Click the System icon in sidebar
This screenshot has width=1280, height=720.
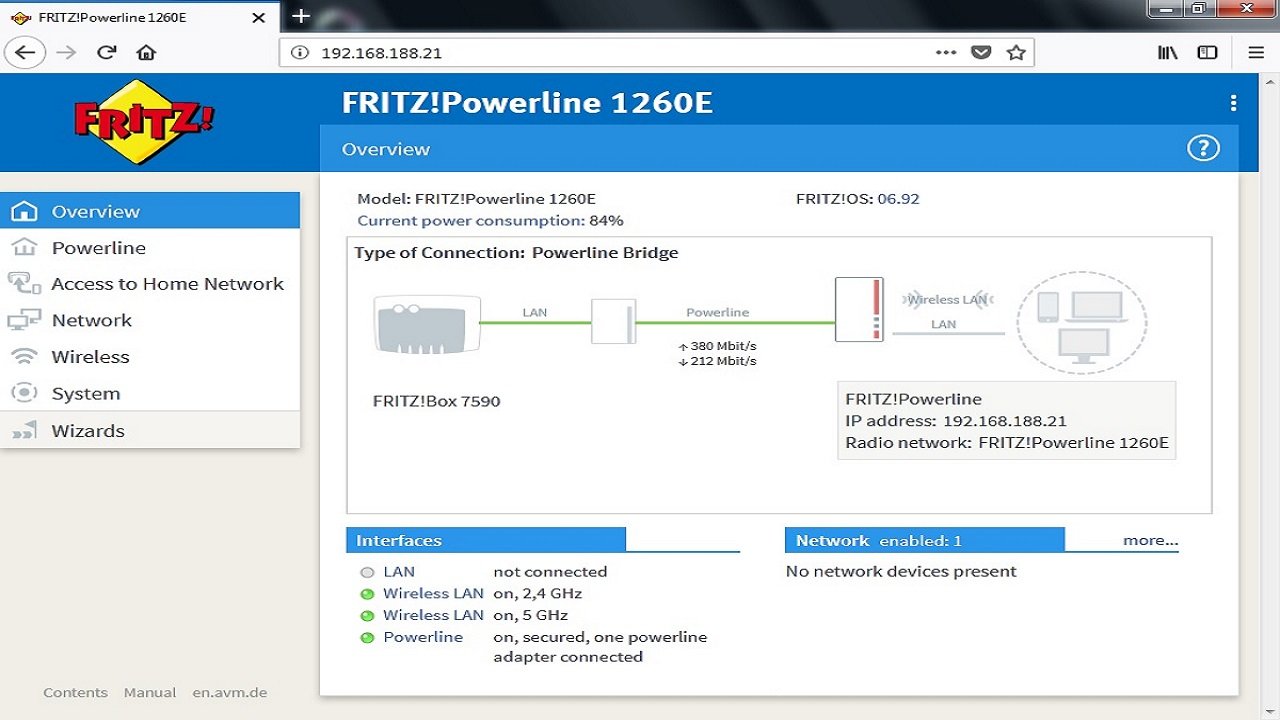click(x=24, y=394)
